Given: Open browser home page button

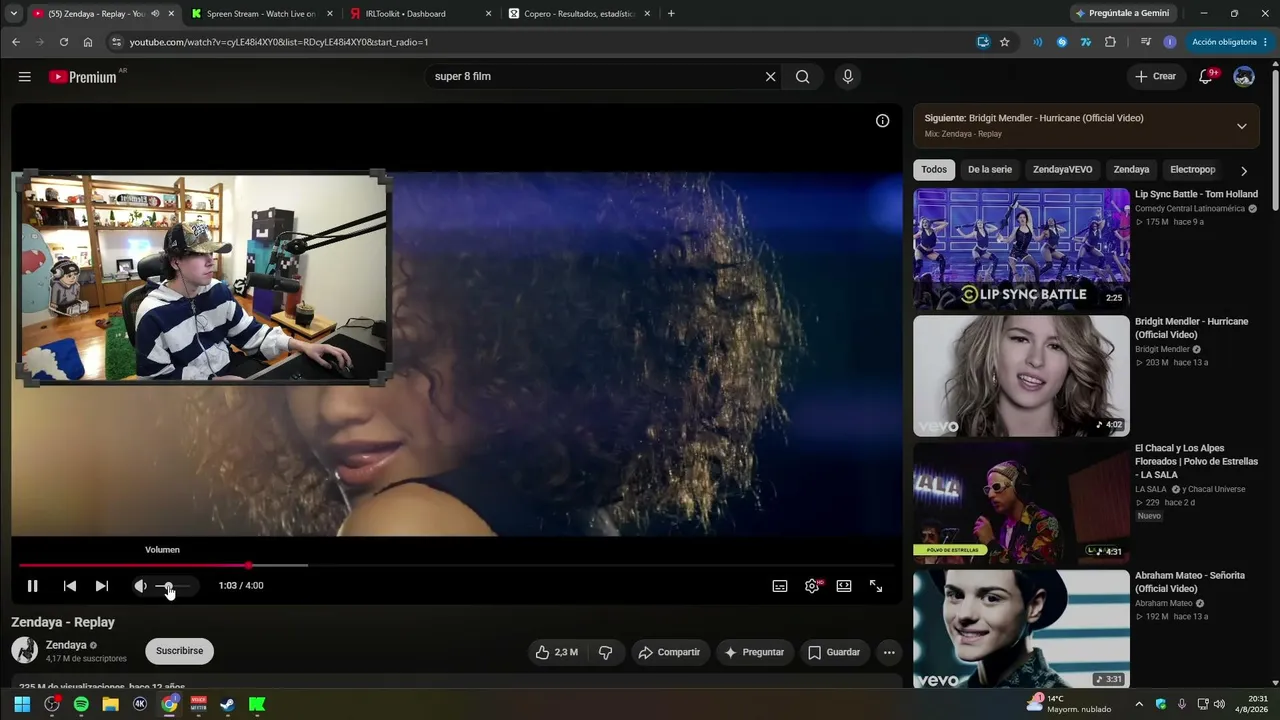Looking at the screenshot, I should (x=88, y=42).
